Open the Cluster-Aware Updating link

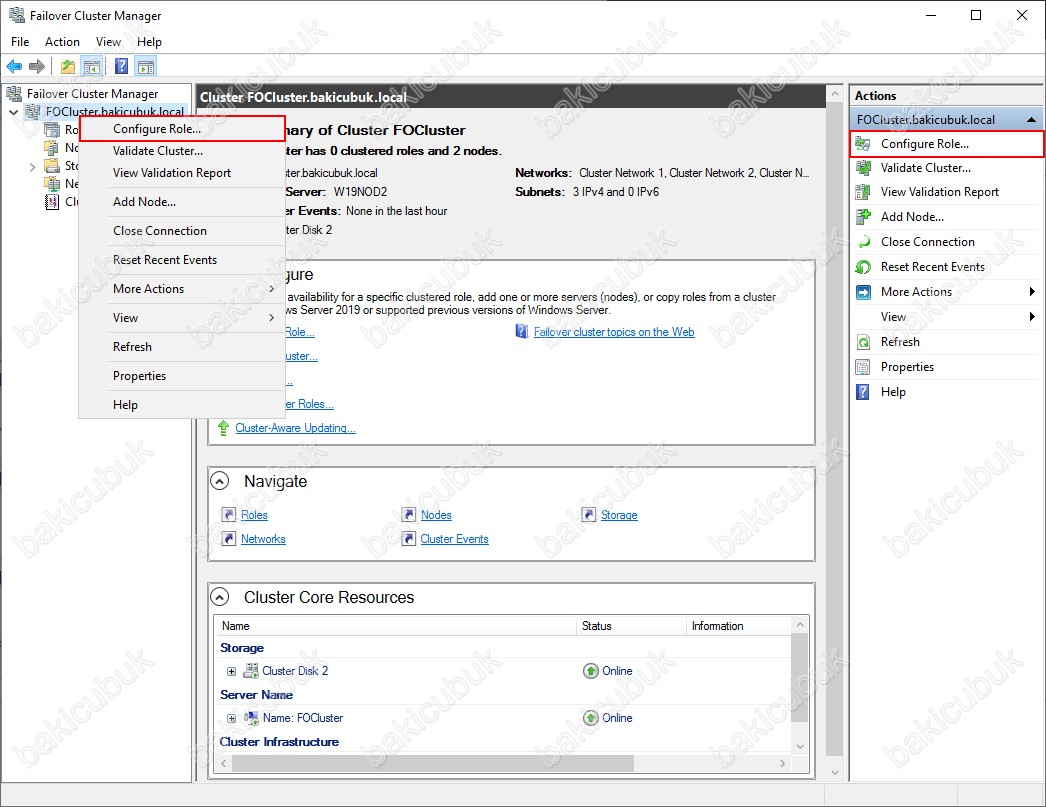click(x=295, y=428)
